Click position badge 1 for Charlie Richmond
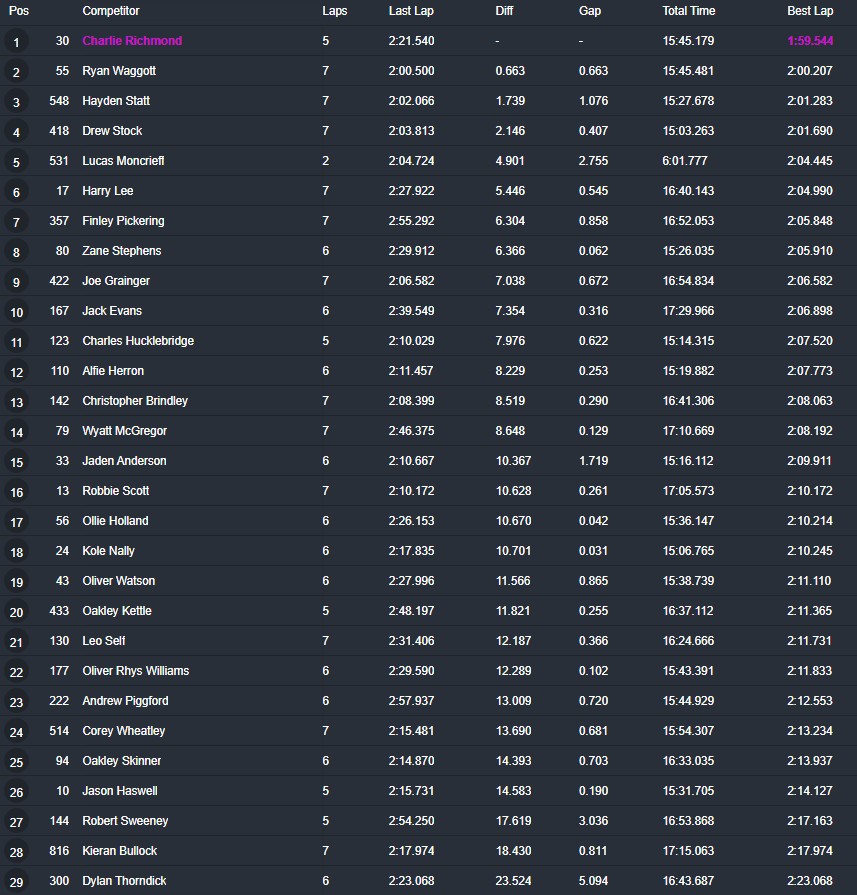This screenshot has width=857, height=895. (x=16, y=42)
